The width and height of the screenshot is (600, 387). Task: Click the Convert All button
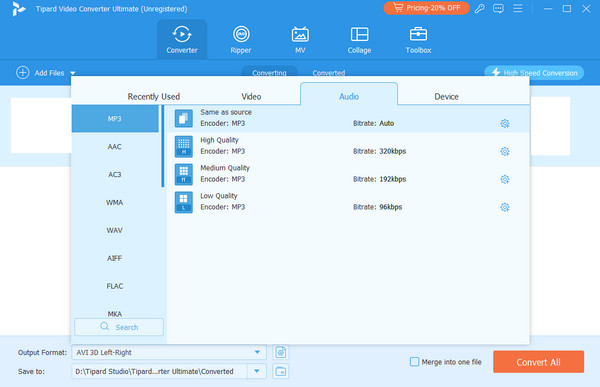538,362
